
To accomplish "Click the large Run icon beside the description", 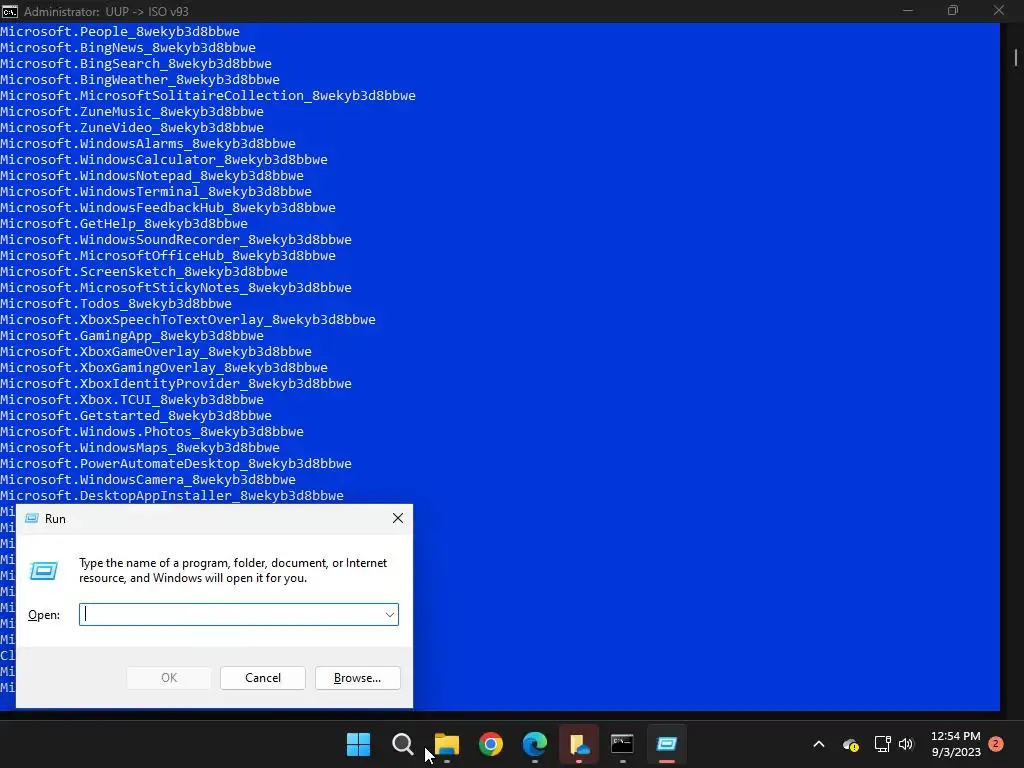I will [44, 571].
